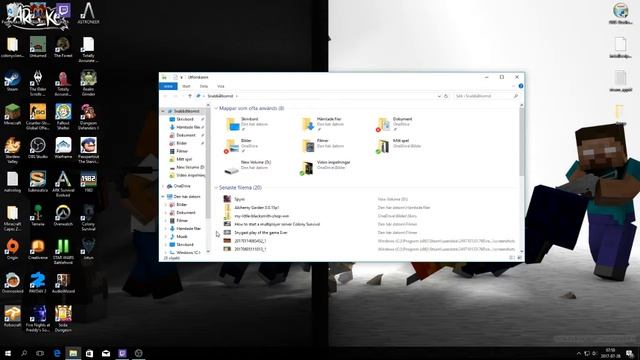Switch Explorer to large icons view button
The height and width of the screenshot is (360, 640).
[x=520, y=258]
